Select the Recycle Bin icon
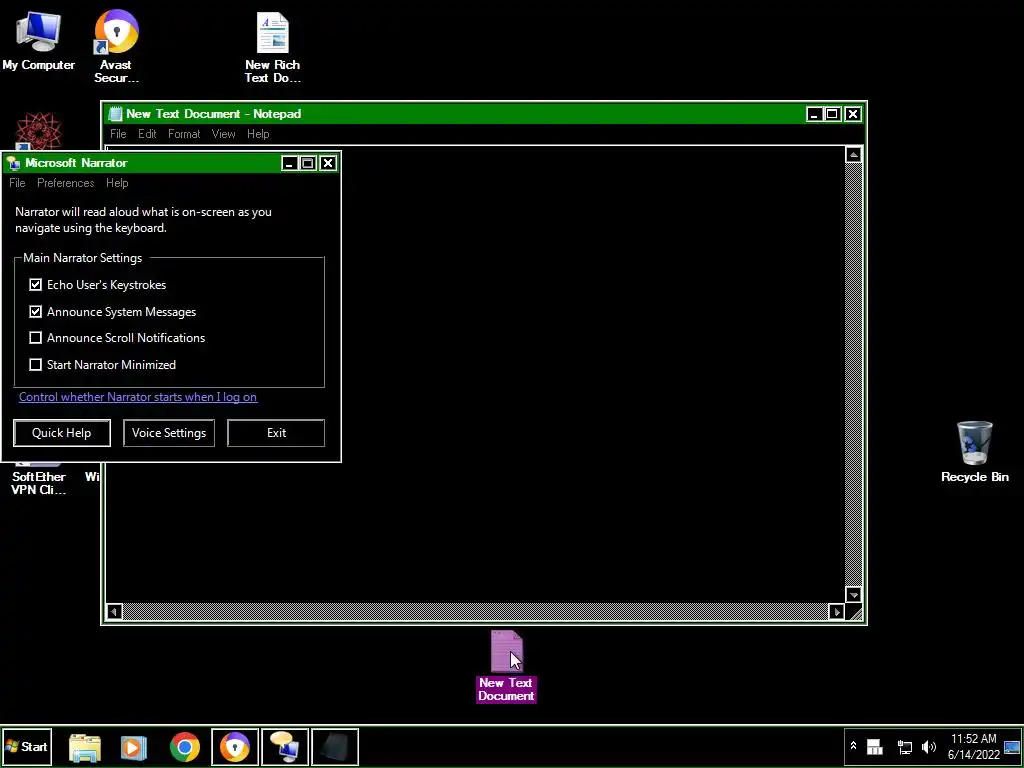This screenshot has height=768, width=1024. point(974,452)
